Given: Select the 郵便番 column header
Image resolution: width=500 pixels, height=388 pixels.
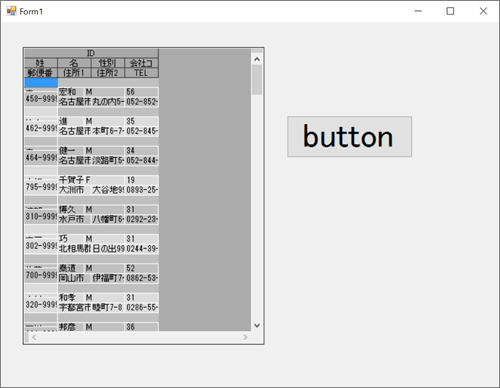Looking at the screenshot, I should [41, 73].
